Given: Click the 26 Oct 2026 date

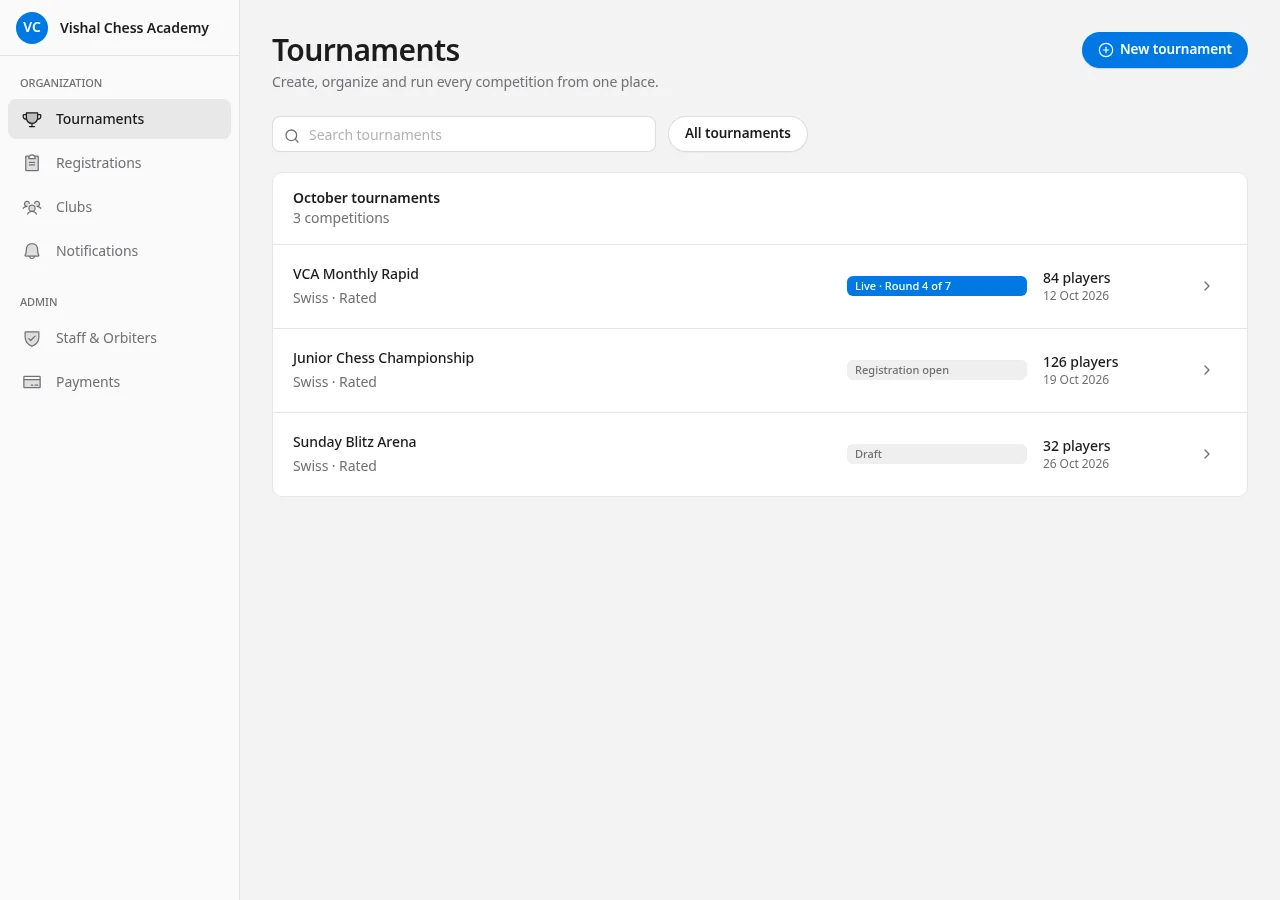Looking at the screenshot, I should (x=1076, y=464).
